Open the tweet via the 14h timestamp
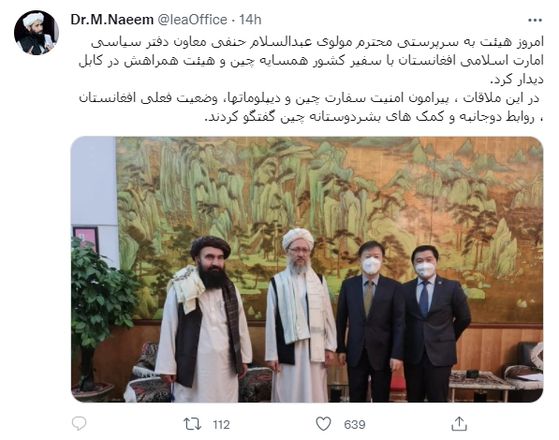Viewport: 559px width, 440px height. point(250,20)
